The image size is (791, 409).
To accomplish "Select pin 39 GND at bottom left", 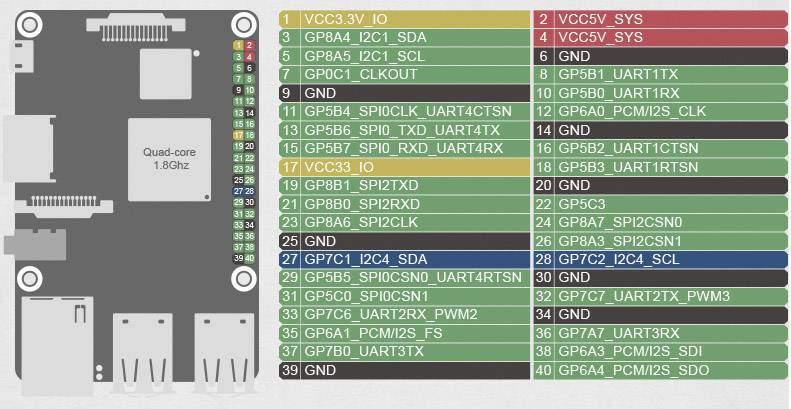I will 403,370.
